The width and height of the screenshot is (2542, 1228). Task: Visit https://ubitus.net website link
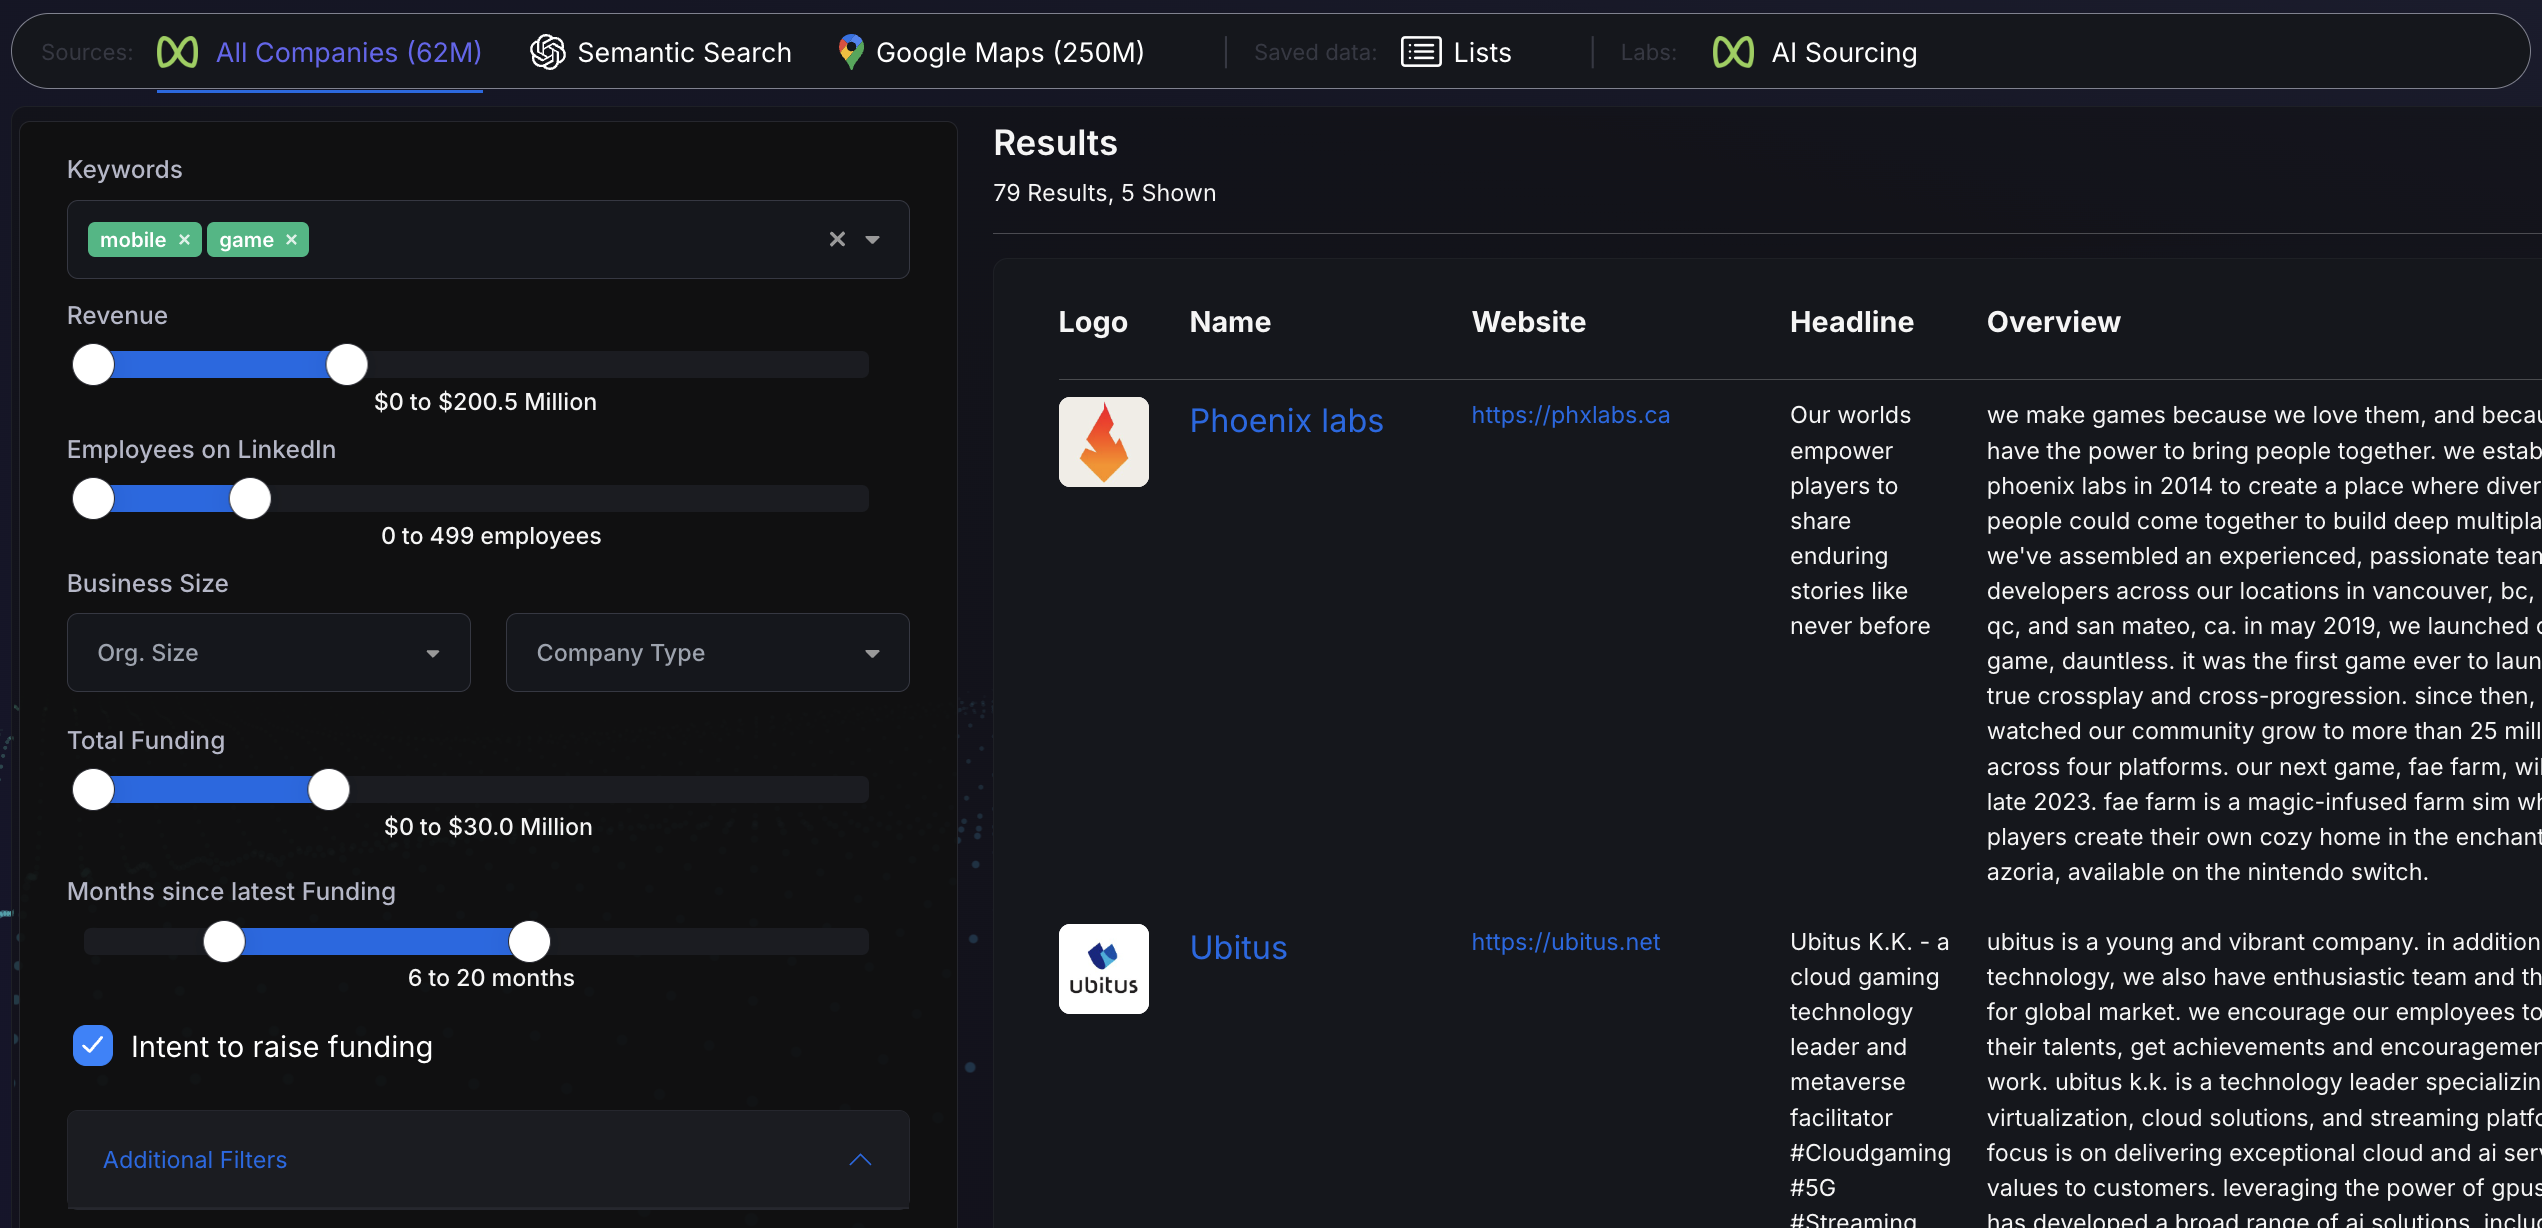click(x=1565, y=942)
